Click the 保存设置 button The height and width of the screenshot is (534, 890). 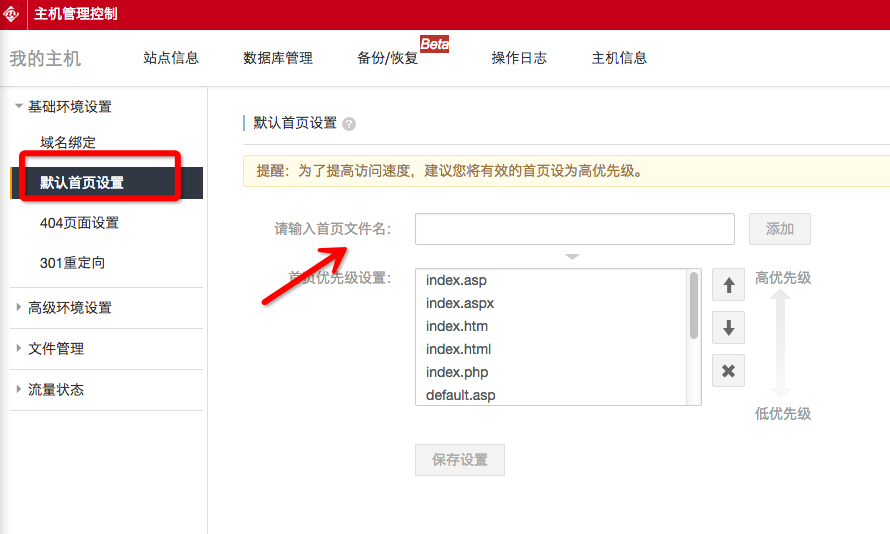[x=460, y=460]
